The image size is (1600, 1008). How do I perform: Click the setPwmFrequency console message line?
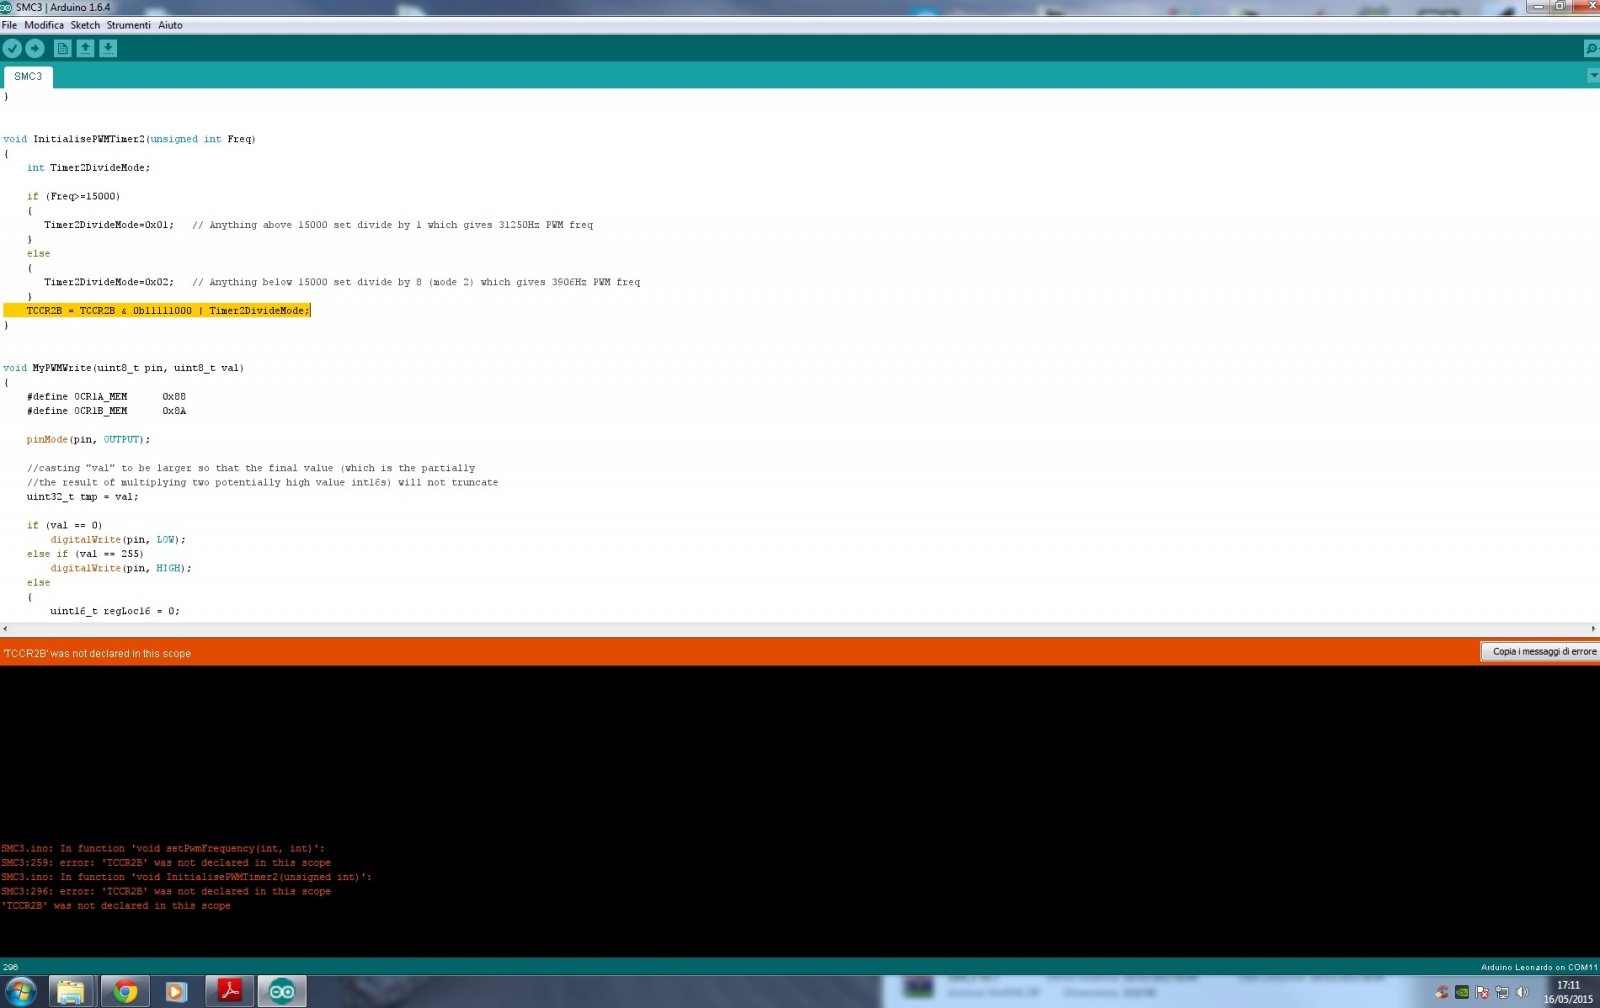pyautogui.click(x=163, y=848)
